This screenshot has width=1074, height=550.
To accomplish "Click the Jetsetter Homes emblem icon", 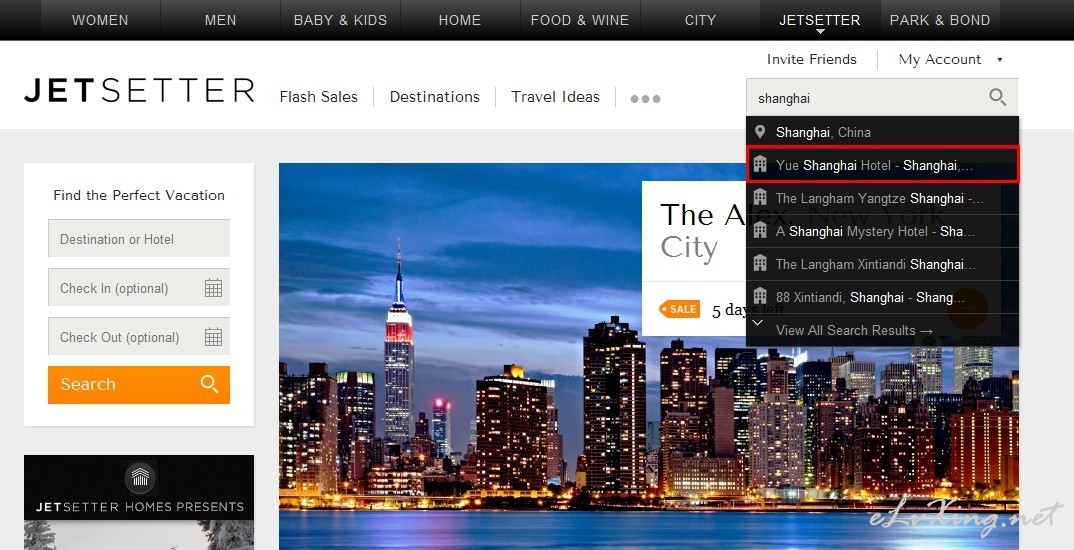I will coord(140,477).
